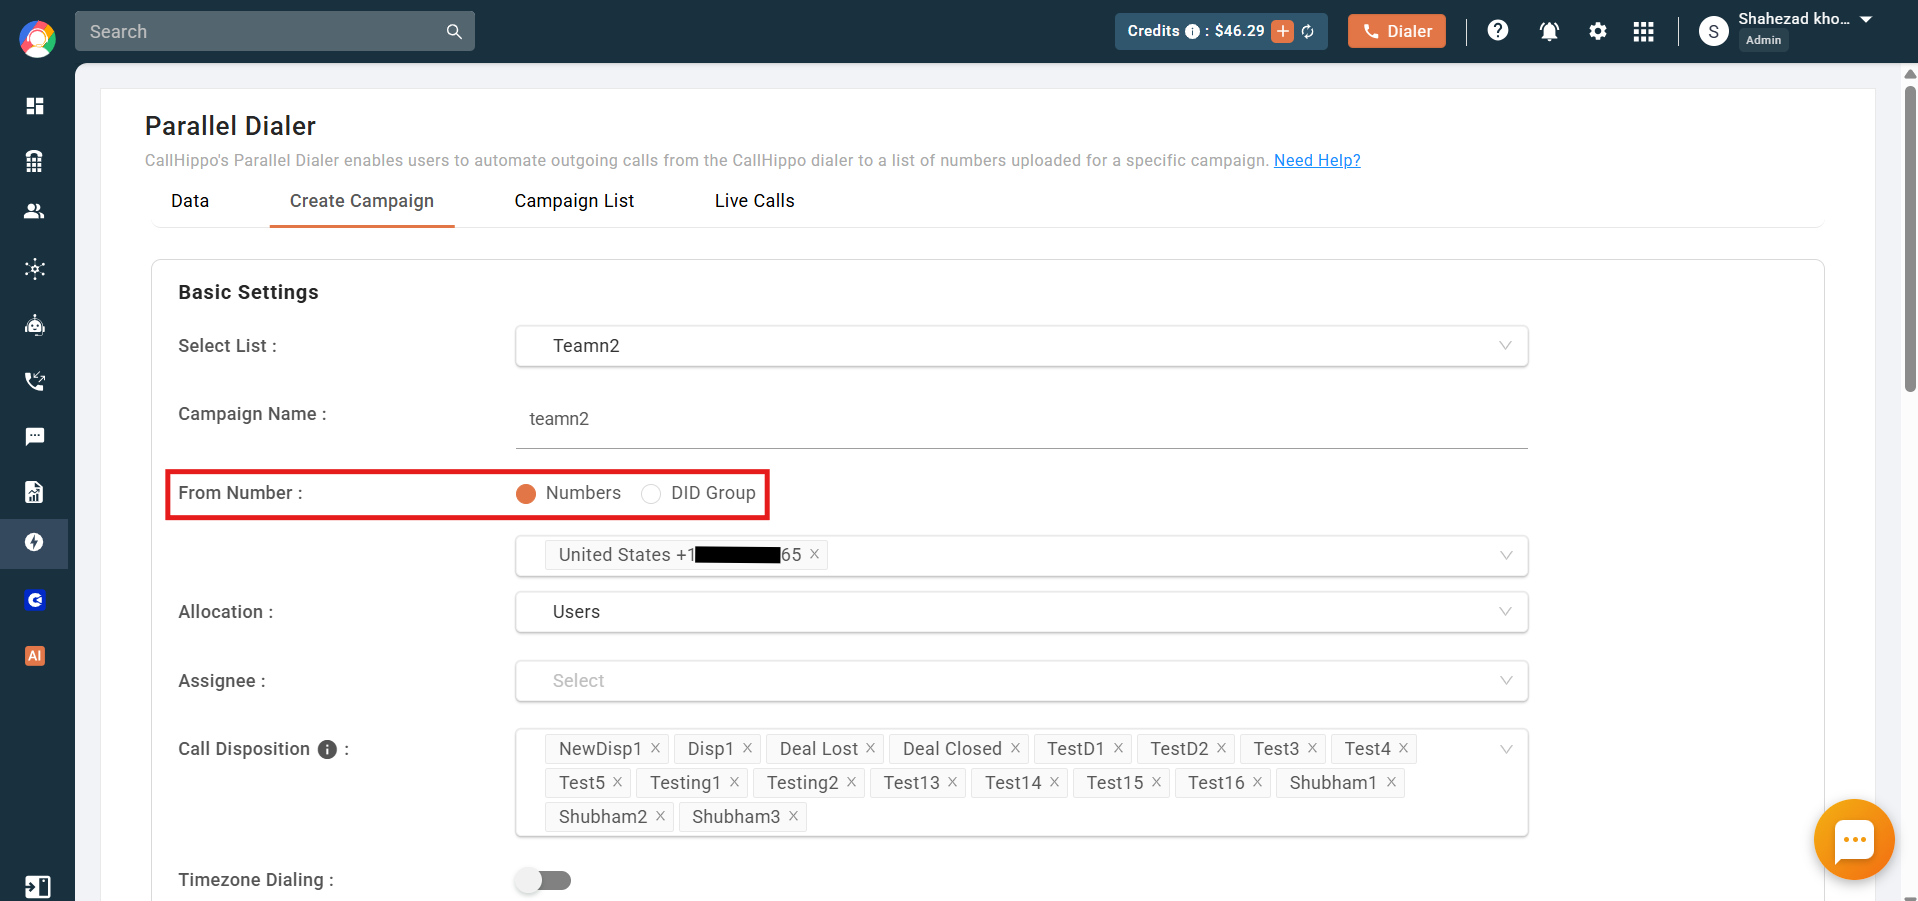Switch to the Live Calls tab
The height and width of the screenshot is (901, 1918).
[x=755, y=201]
